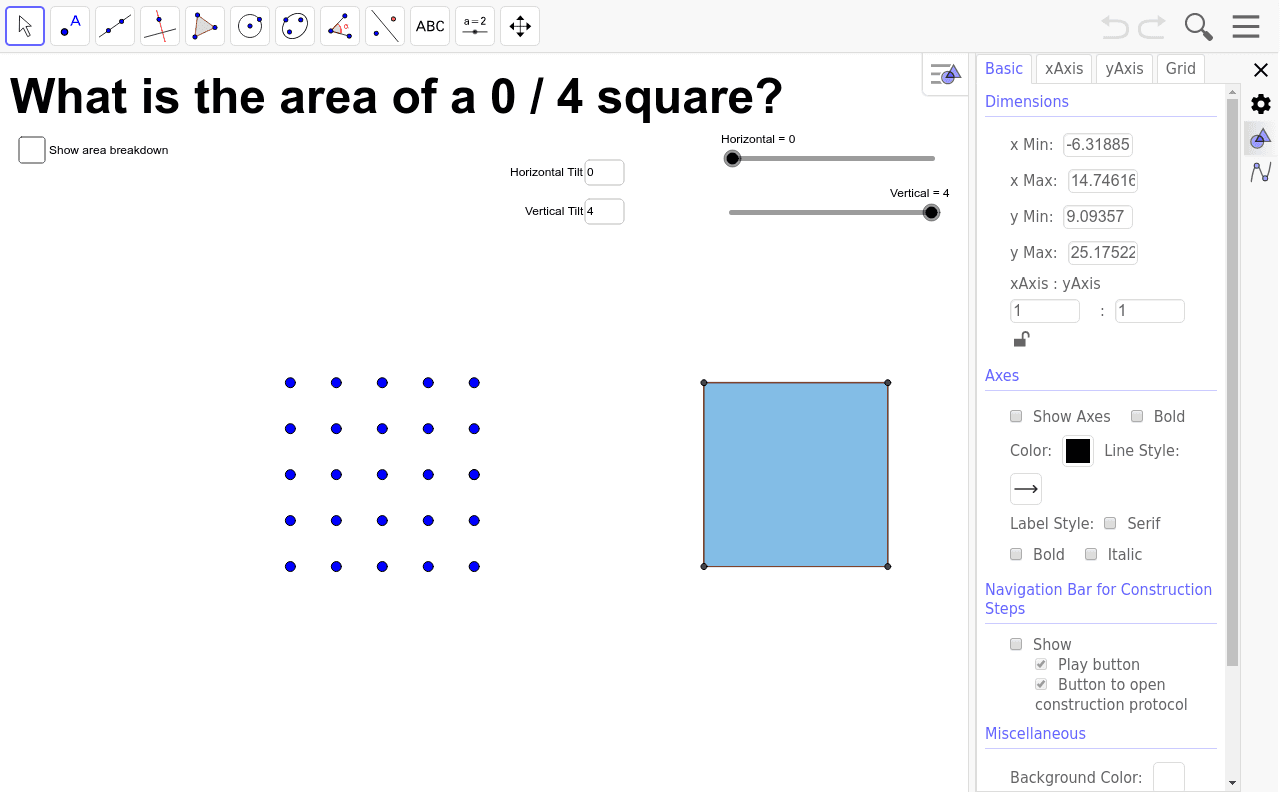Click the Vertical Tilt input box

pyautogui.click(x=605, y=211)
